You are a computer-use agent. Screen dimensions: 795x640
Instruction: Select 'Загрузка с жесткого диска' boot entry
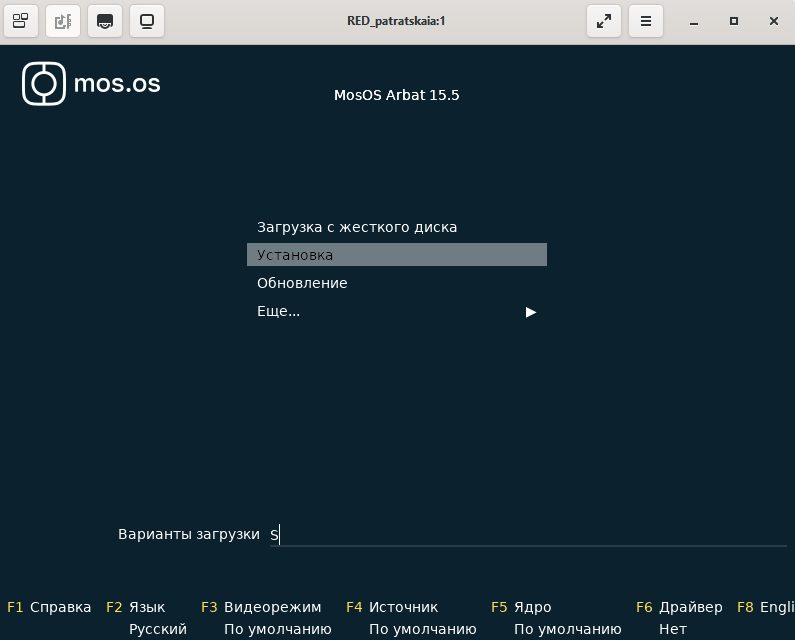tap(397, 227)
